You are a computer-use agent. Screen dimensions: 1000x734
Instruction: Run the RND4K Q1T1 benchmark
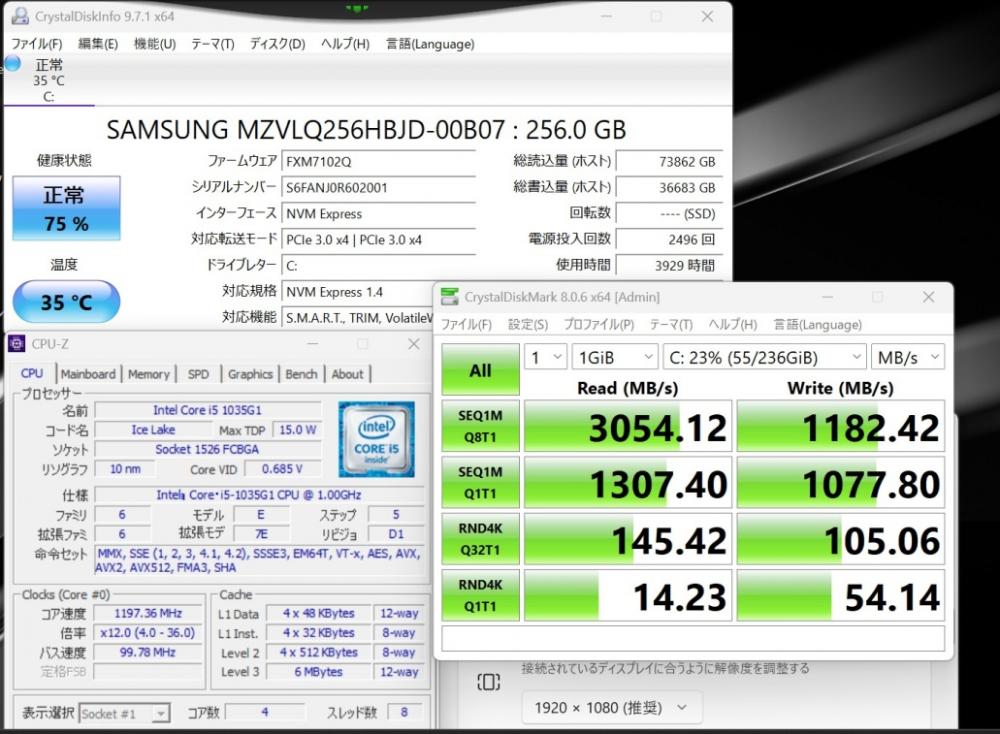(x=480, y=595)
